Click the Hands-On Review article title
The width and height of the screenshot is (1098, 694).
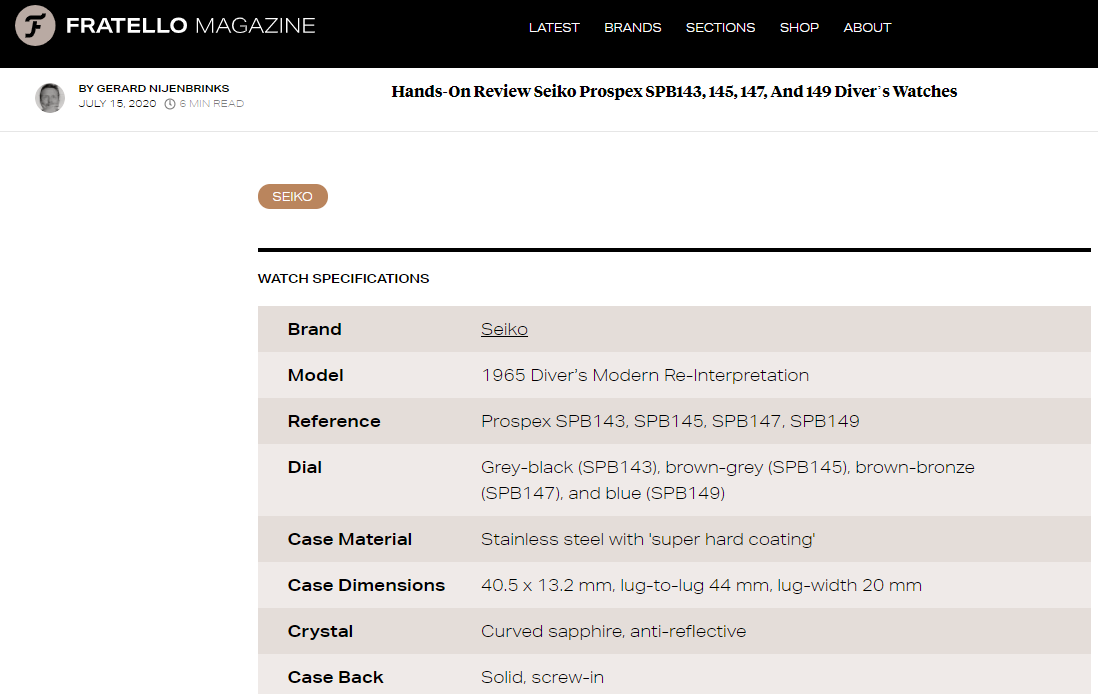(674, 92)
